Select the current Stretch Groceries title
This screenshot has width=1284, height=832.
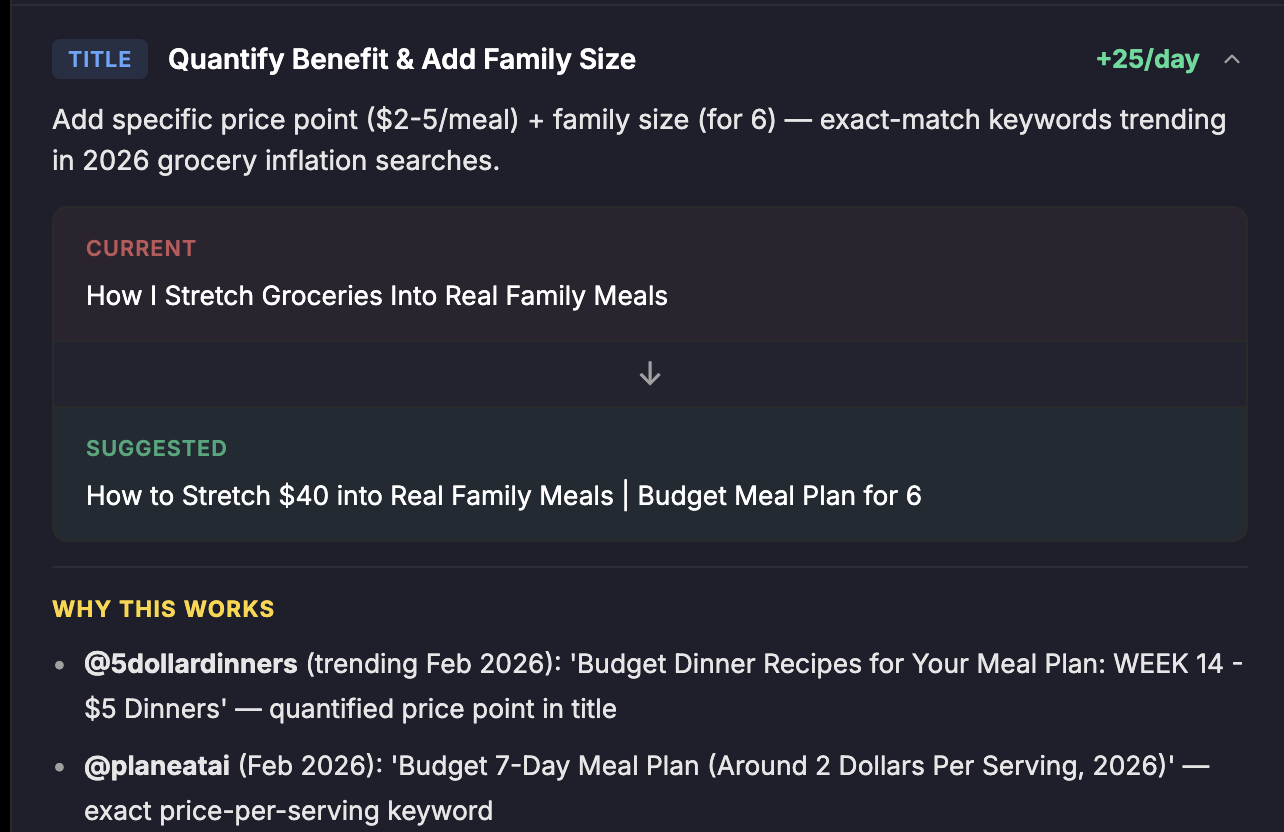tap(377, 296)
